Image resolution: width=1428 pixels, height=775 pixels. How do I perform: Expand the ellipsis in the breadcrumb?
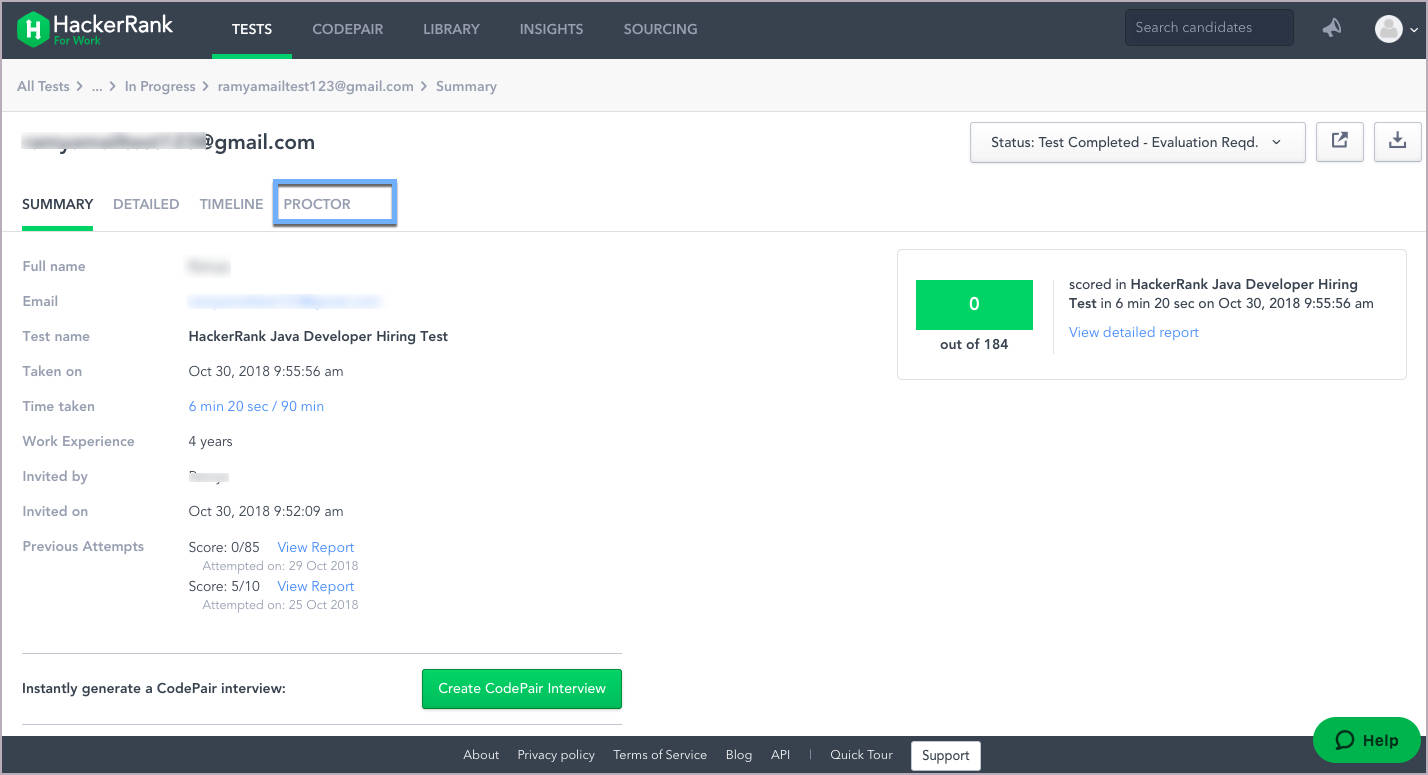coord(97,87)
